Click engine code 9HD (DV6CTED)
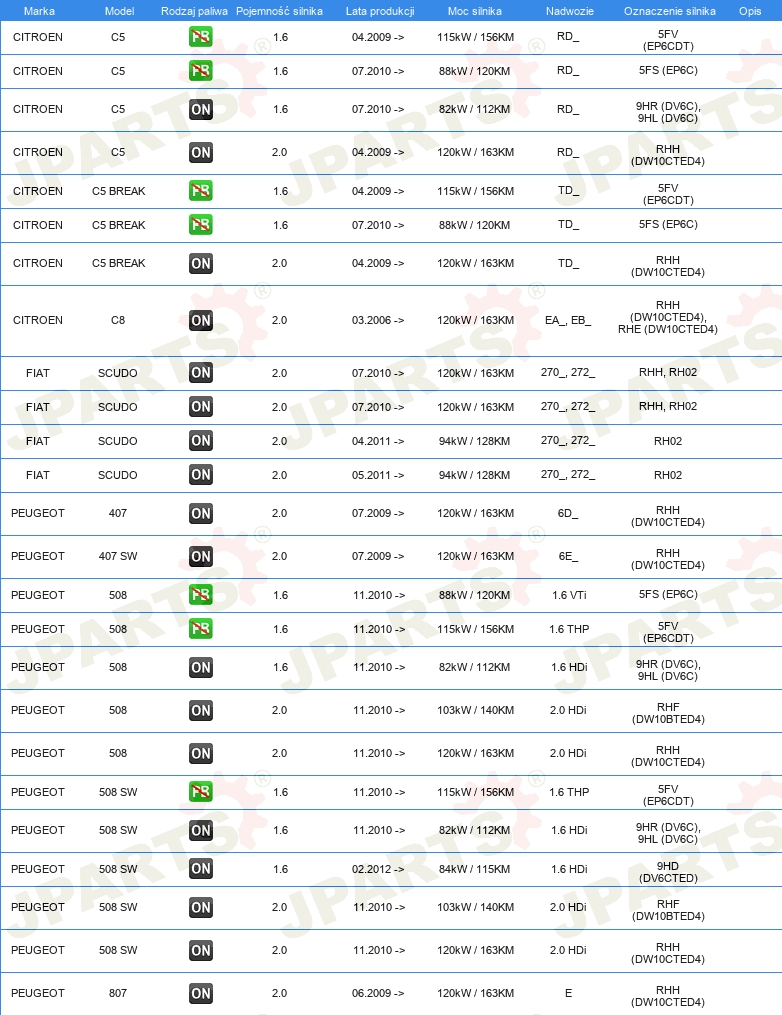 pyautogui.click(x=668, y=872)
